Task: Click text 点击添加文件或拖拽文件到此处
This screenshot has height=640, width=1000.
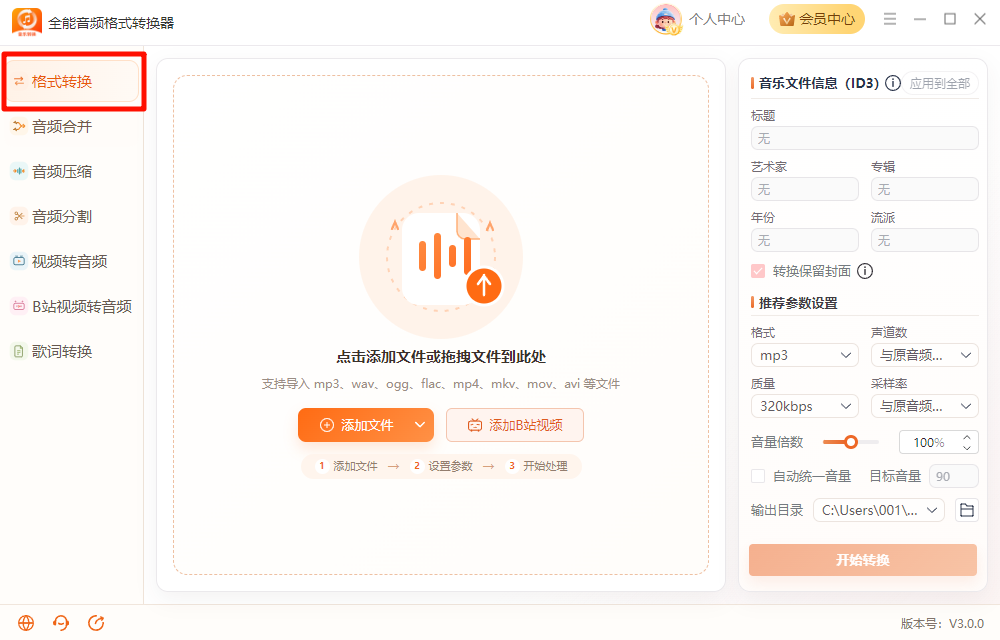Action: pos(441,357)
